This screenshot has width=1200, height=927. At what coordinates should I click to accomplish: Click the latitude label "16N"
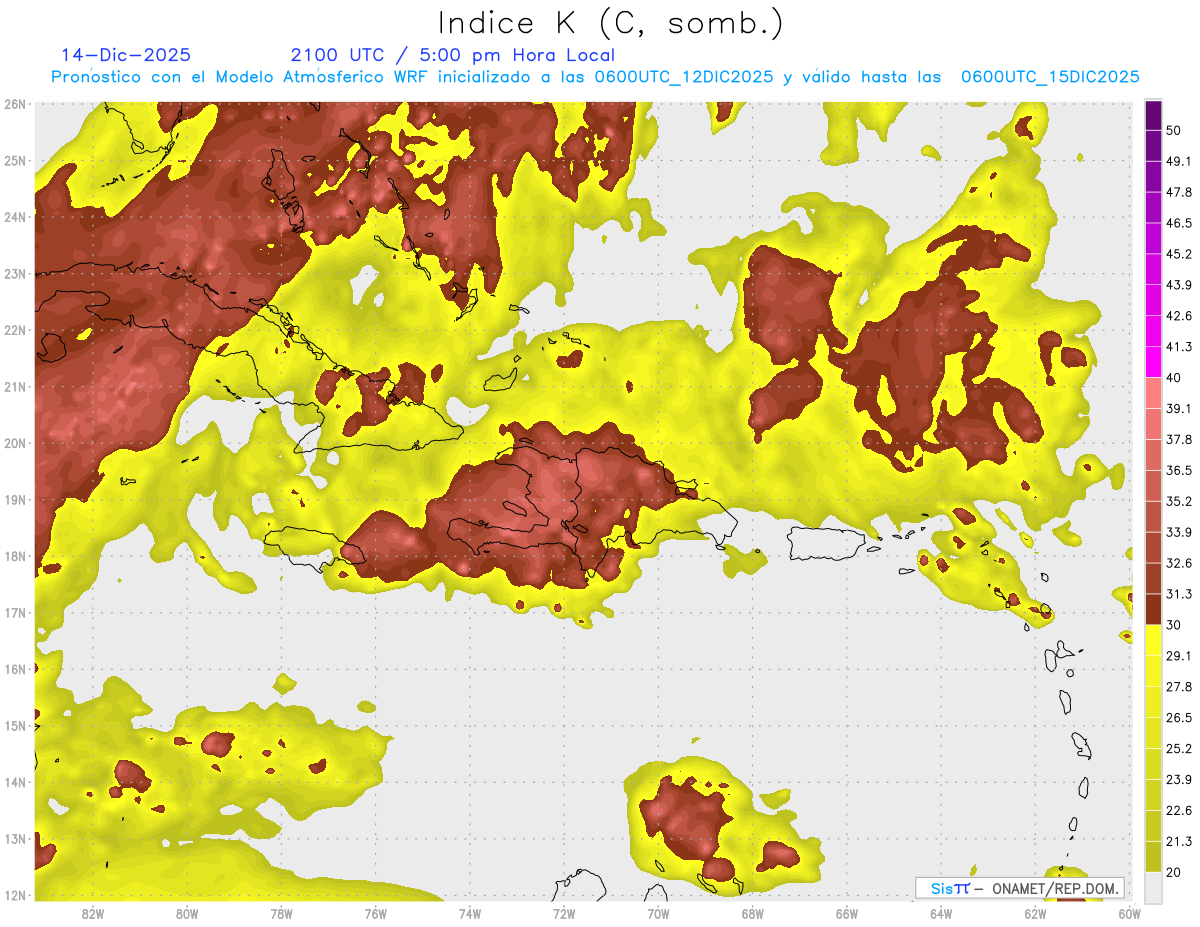(15, 669)
